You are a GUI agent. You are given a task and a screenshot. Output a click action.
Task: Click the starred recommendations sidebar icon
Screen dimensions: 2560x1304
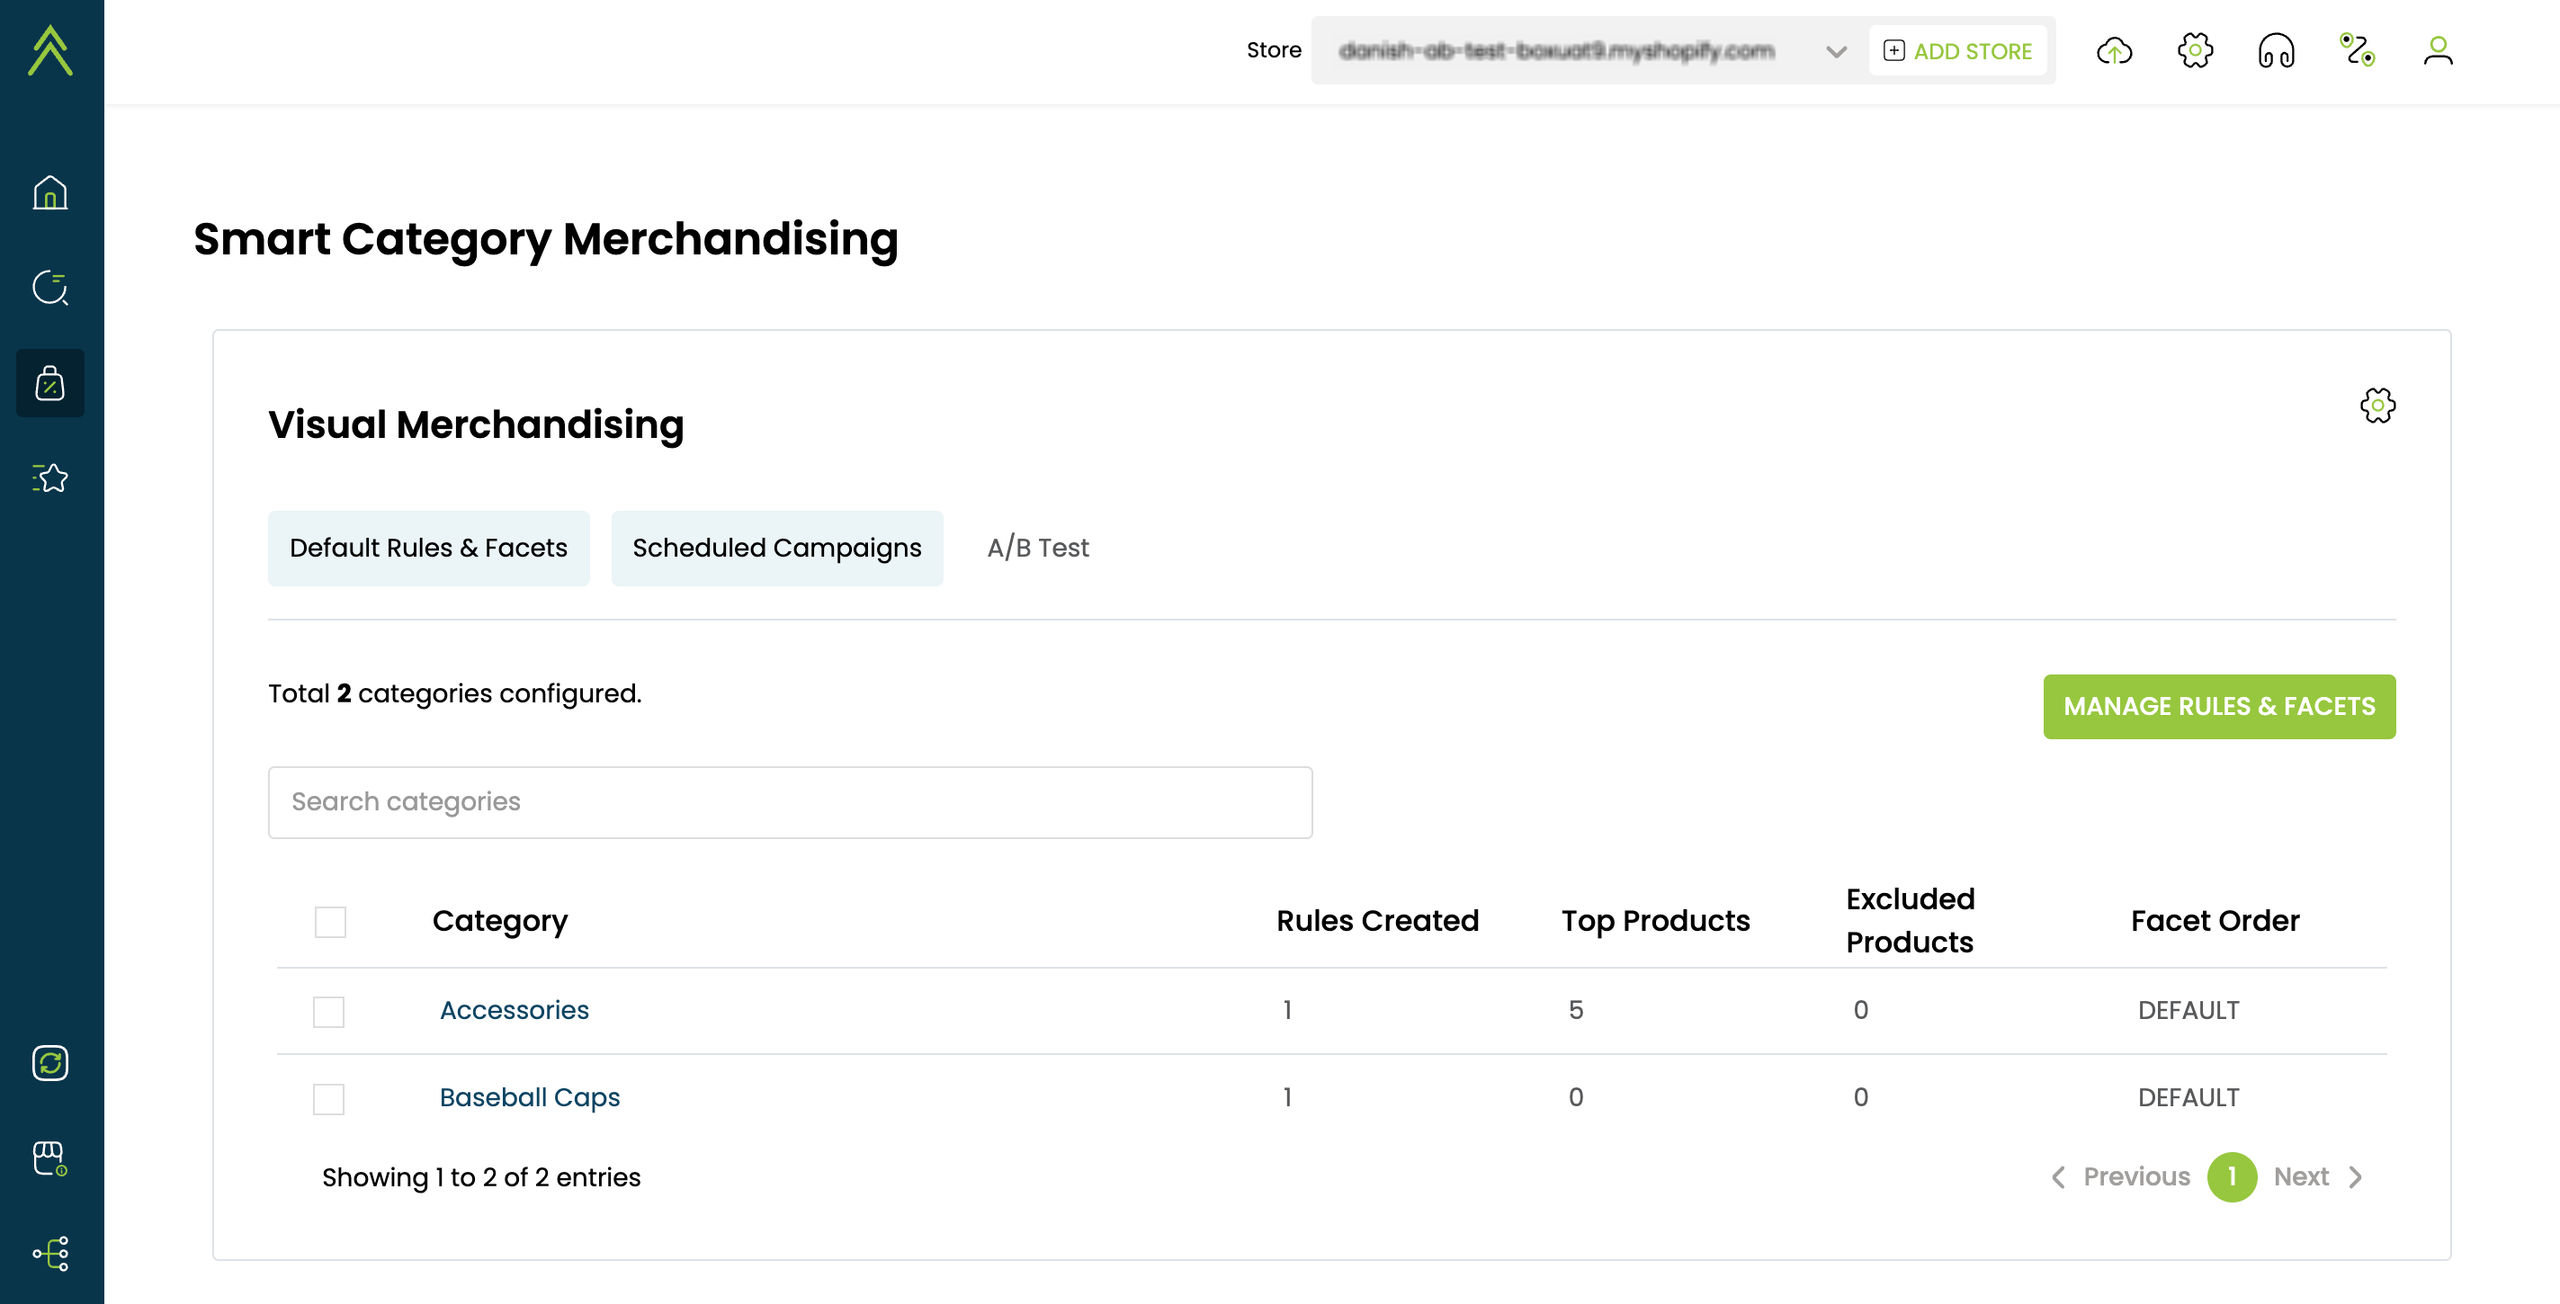point(50,478)
